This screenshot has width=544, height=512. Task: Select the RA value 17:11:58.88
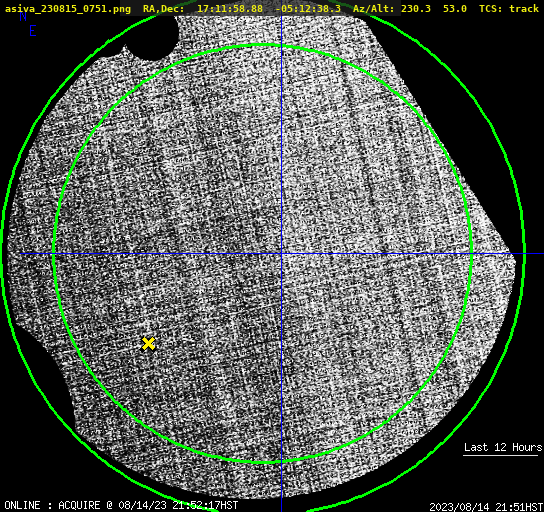pyautogui.click(x=230, y=9)
